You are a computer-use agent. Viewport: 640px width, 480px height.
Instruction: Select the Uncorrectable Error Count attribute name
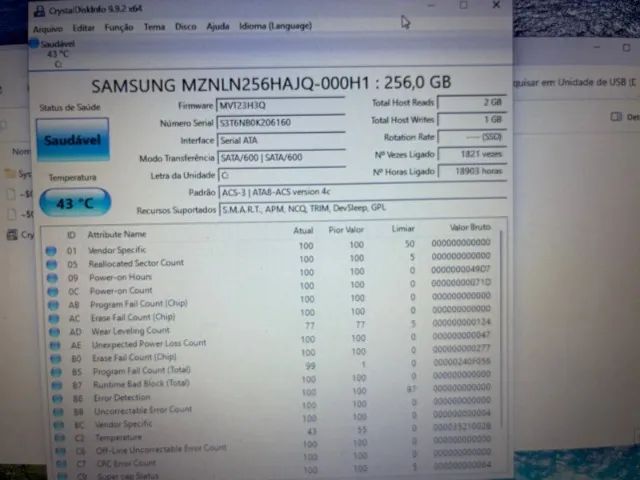pyautogui.click(x=143, y=411)
